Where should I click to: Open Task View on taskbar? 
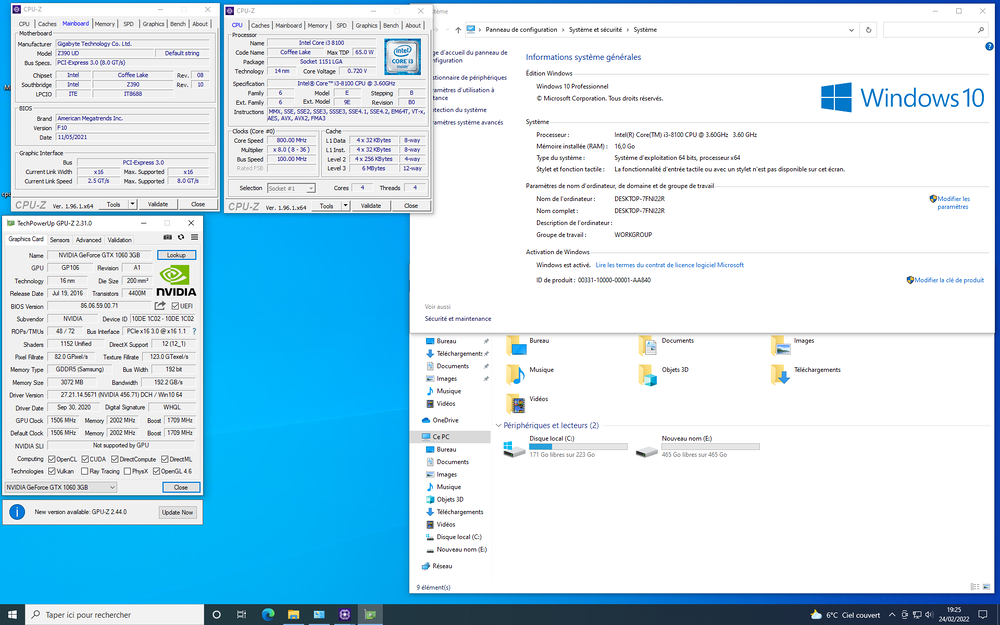point(242,615)
